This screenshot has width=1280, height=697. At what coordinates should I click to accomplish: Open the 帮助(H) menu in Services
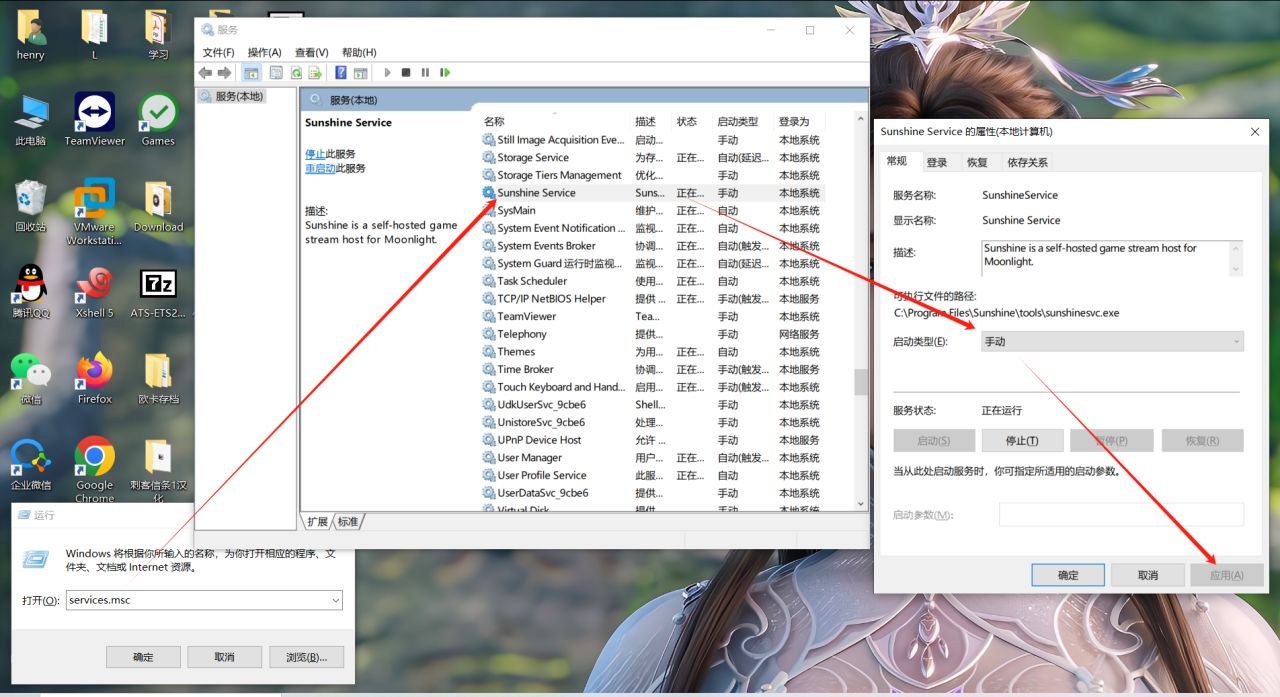click(x=359, y=52)
